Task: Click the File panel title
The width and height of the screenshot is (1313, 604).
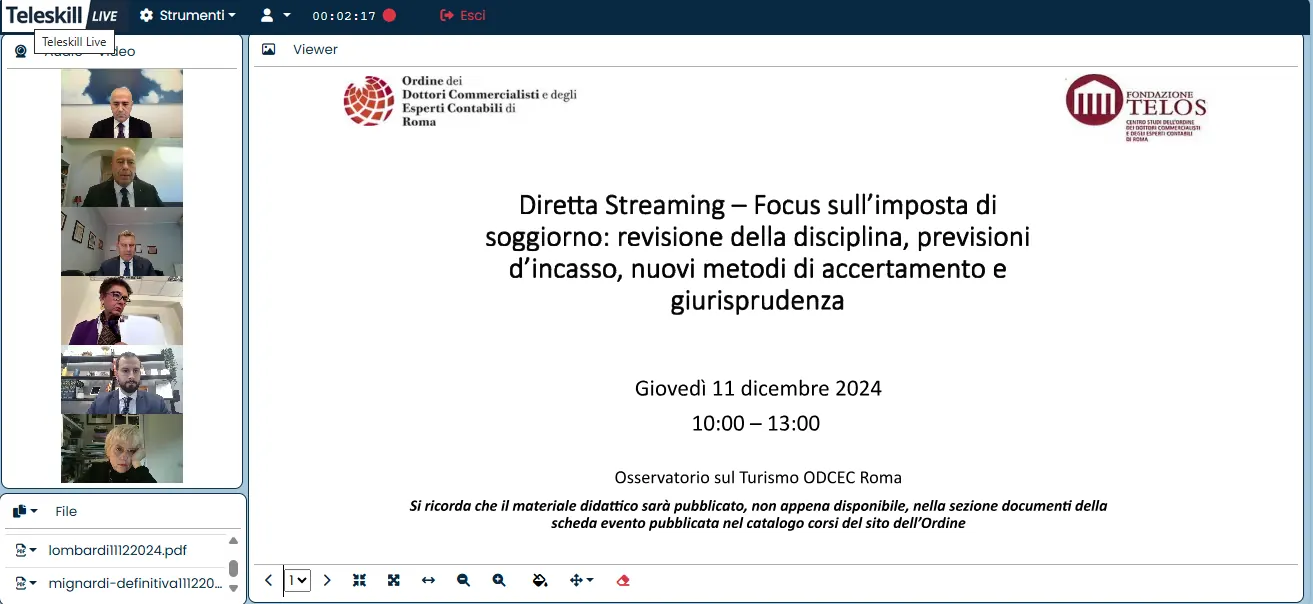Action: [x=66, y=511]
